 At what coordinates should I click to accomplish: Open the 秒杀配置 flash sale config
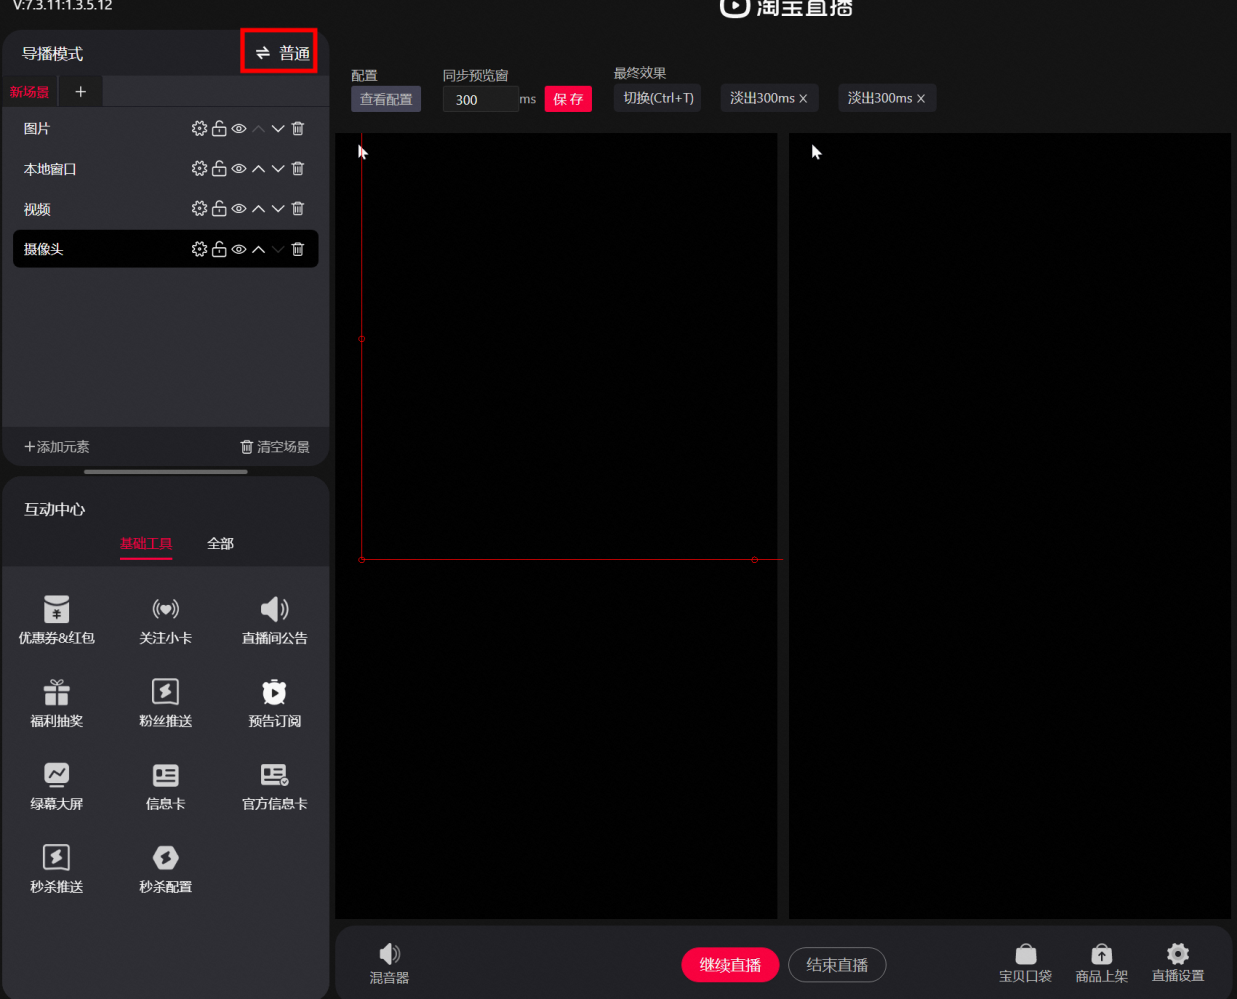pyautogui.click(x=166, y=868)
